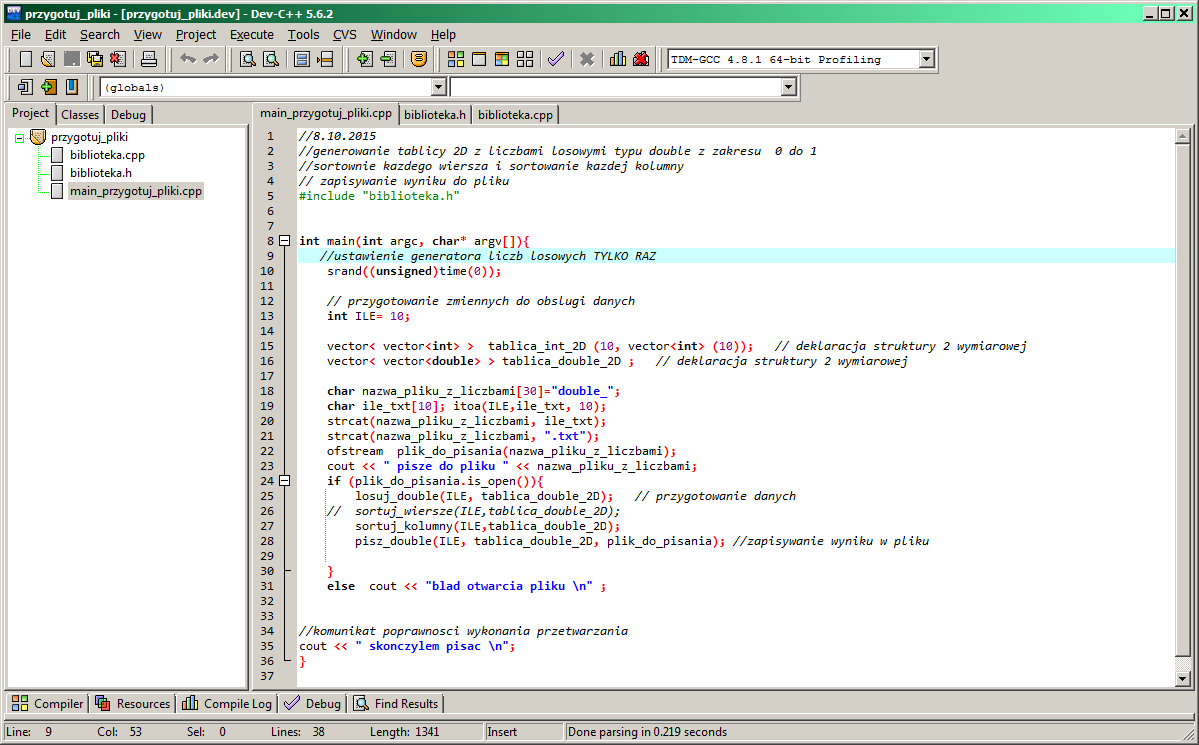Click line number 15 in the gutter

pyautogui.click(x=267, y=346)
